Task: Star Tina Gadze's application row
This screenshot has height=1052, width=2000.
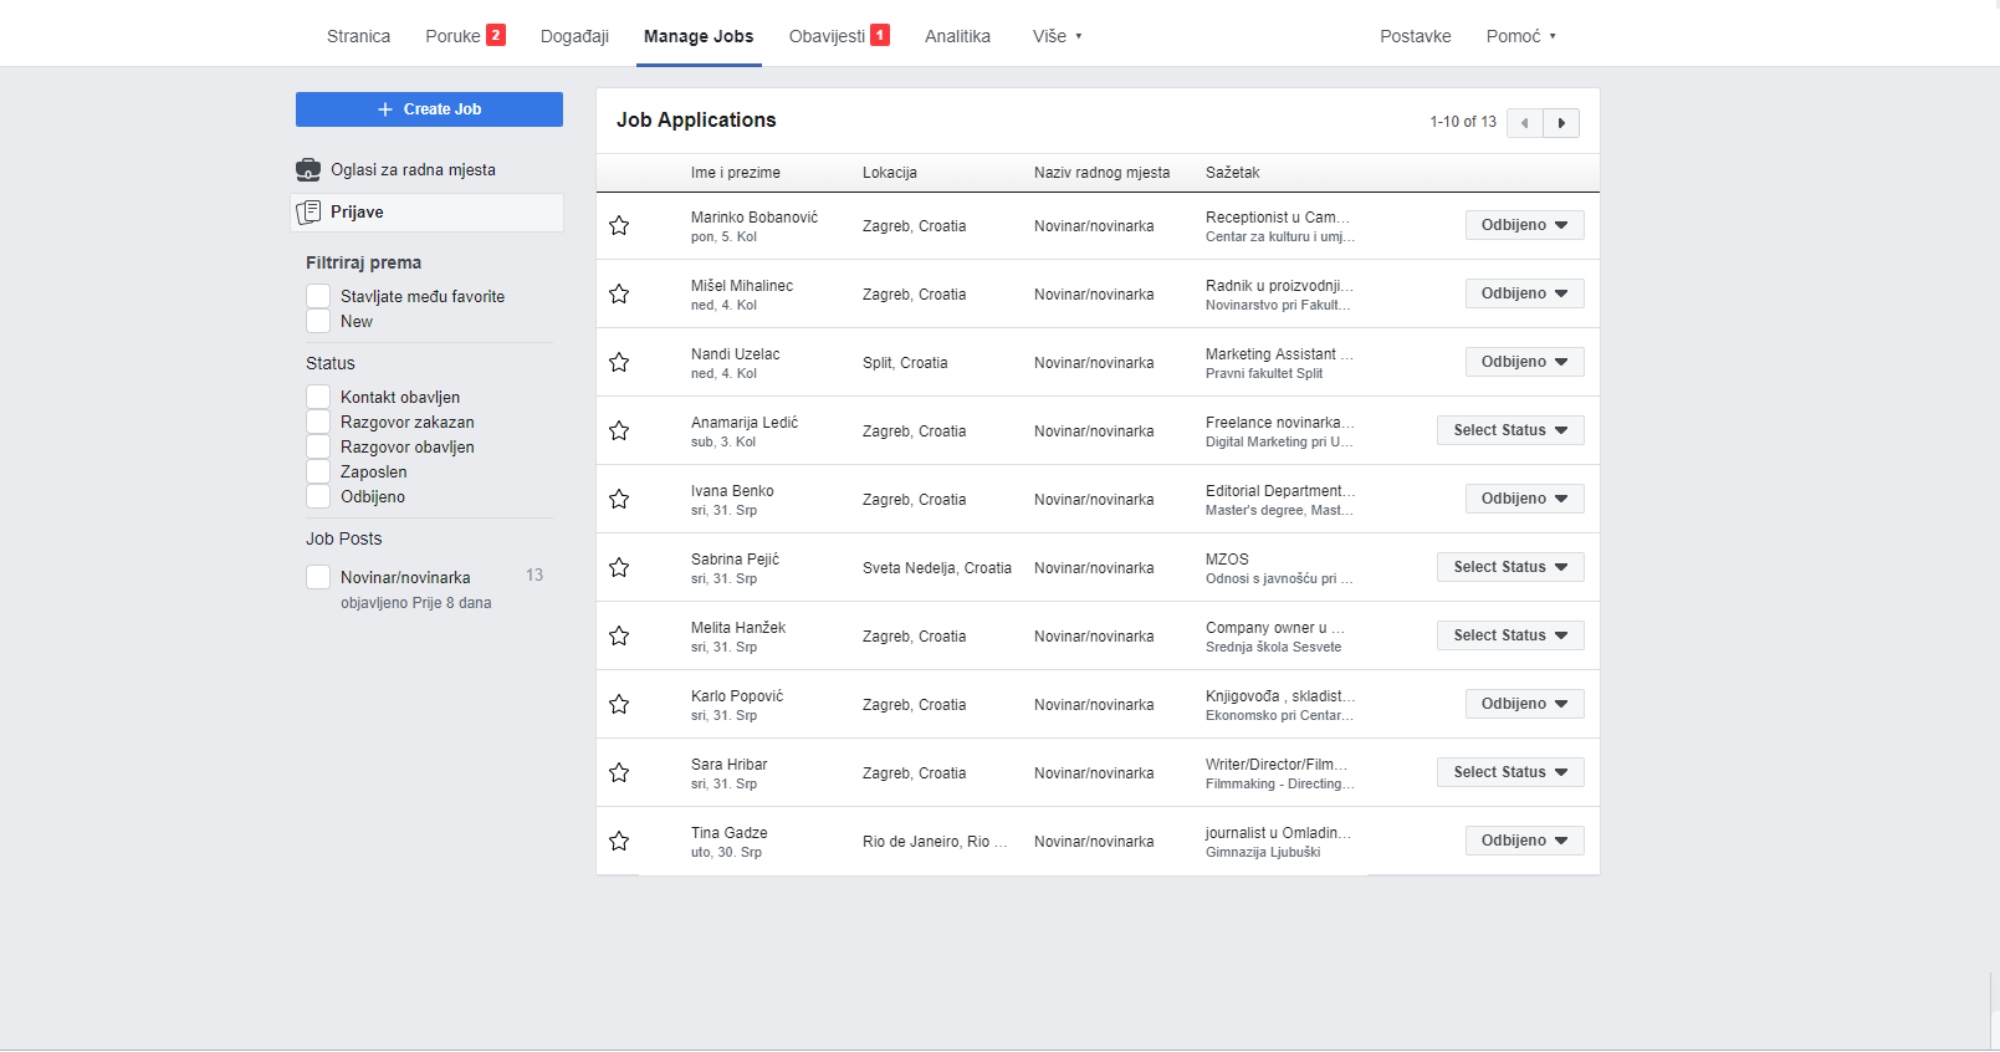Action: point(619,841)
